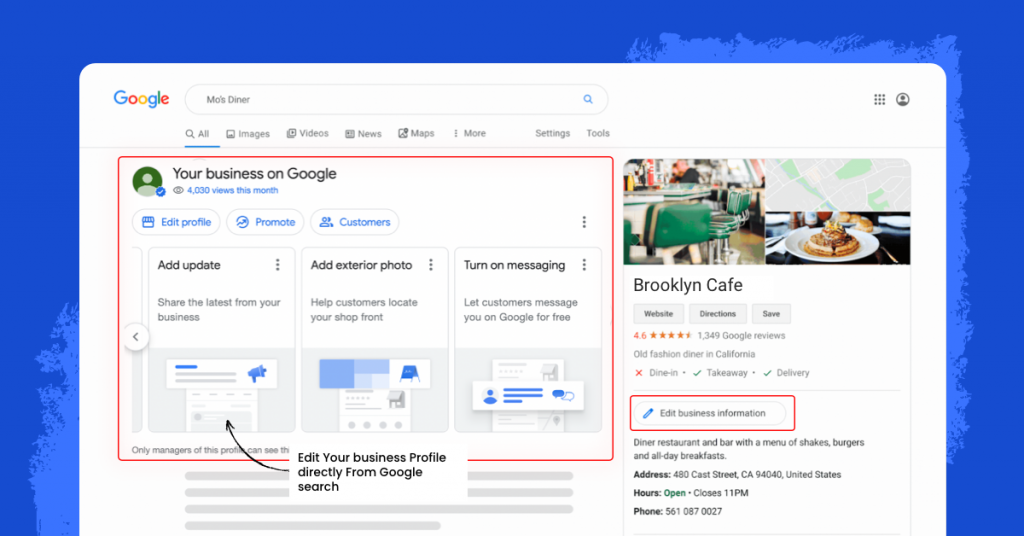The height and width of the screenshot is (536, 1024).
Task: Click the Delivery service label
Action: [793, 373]
